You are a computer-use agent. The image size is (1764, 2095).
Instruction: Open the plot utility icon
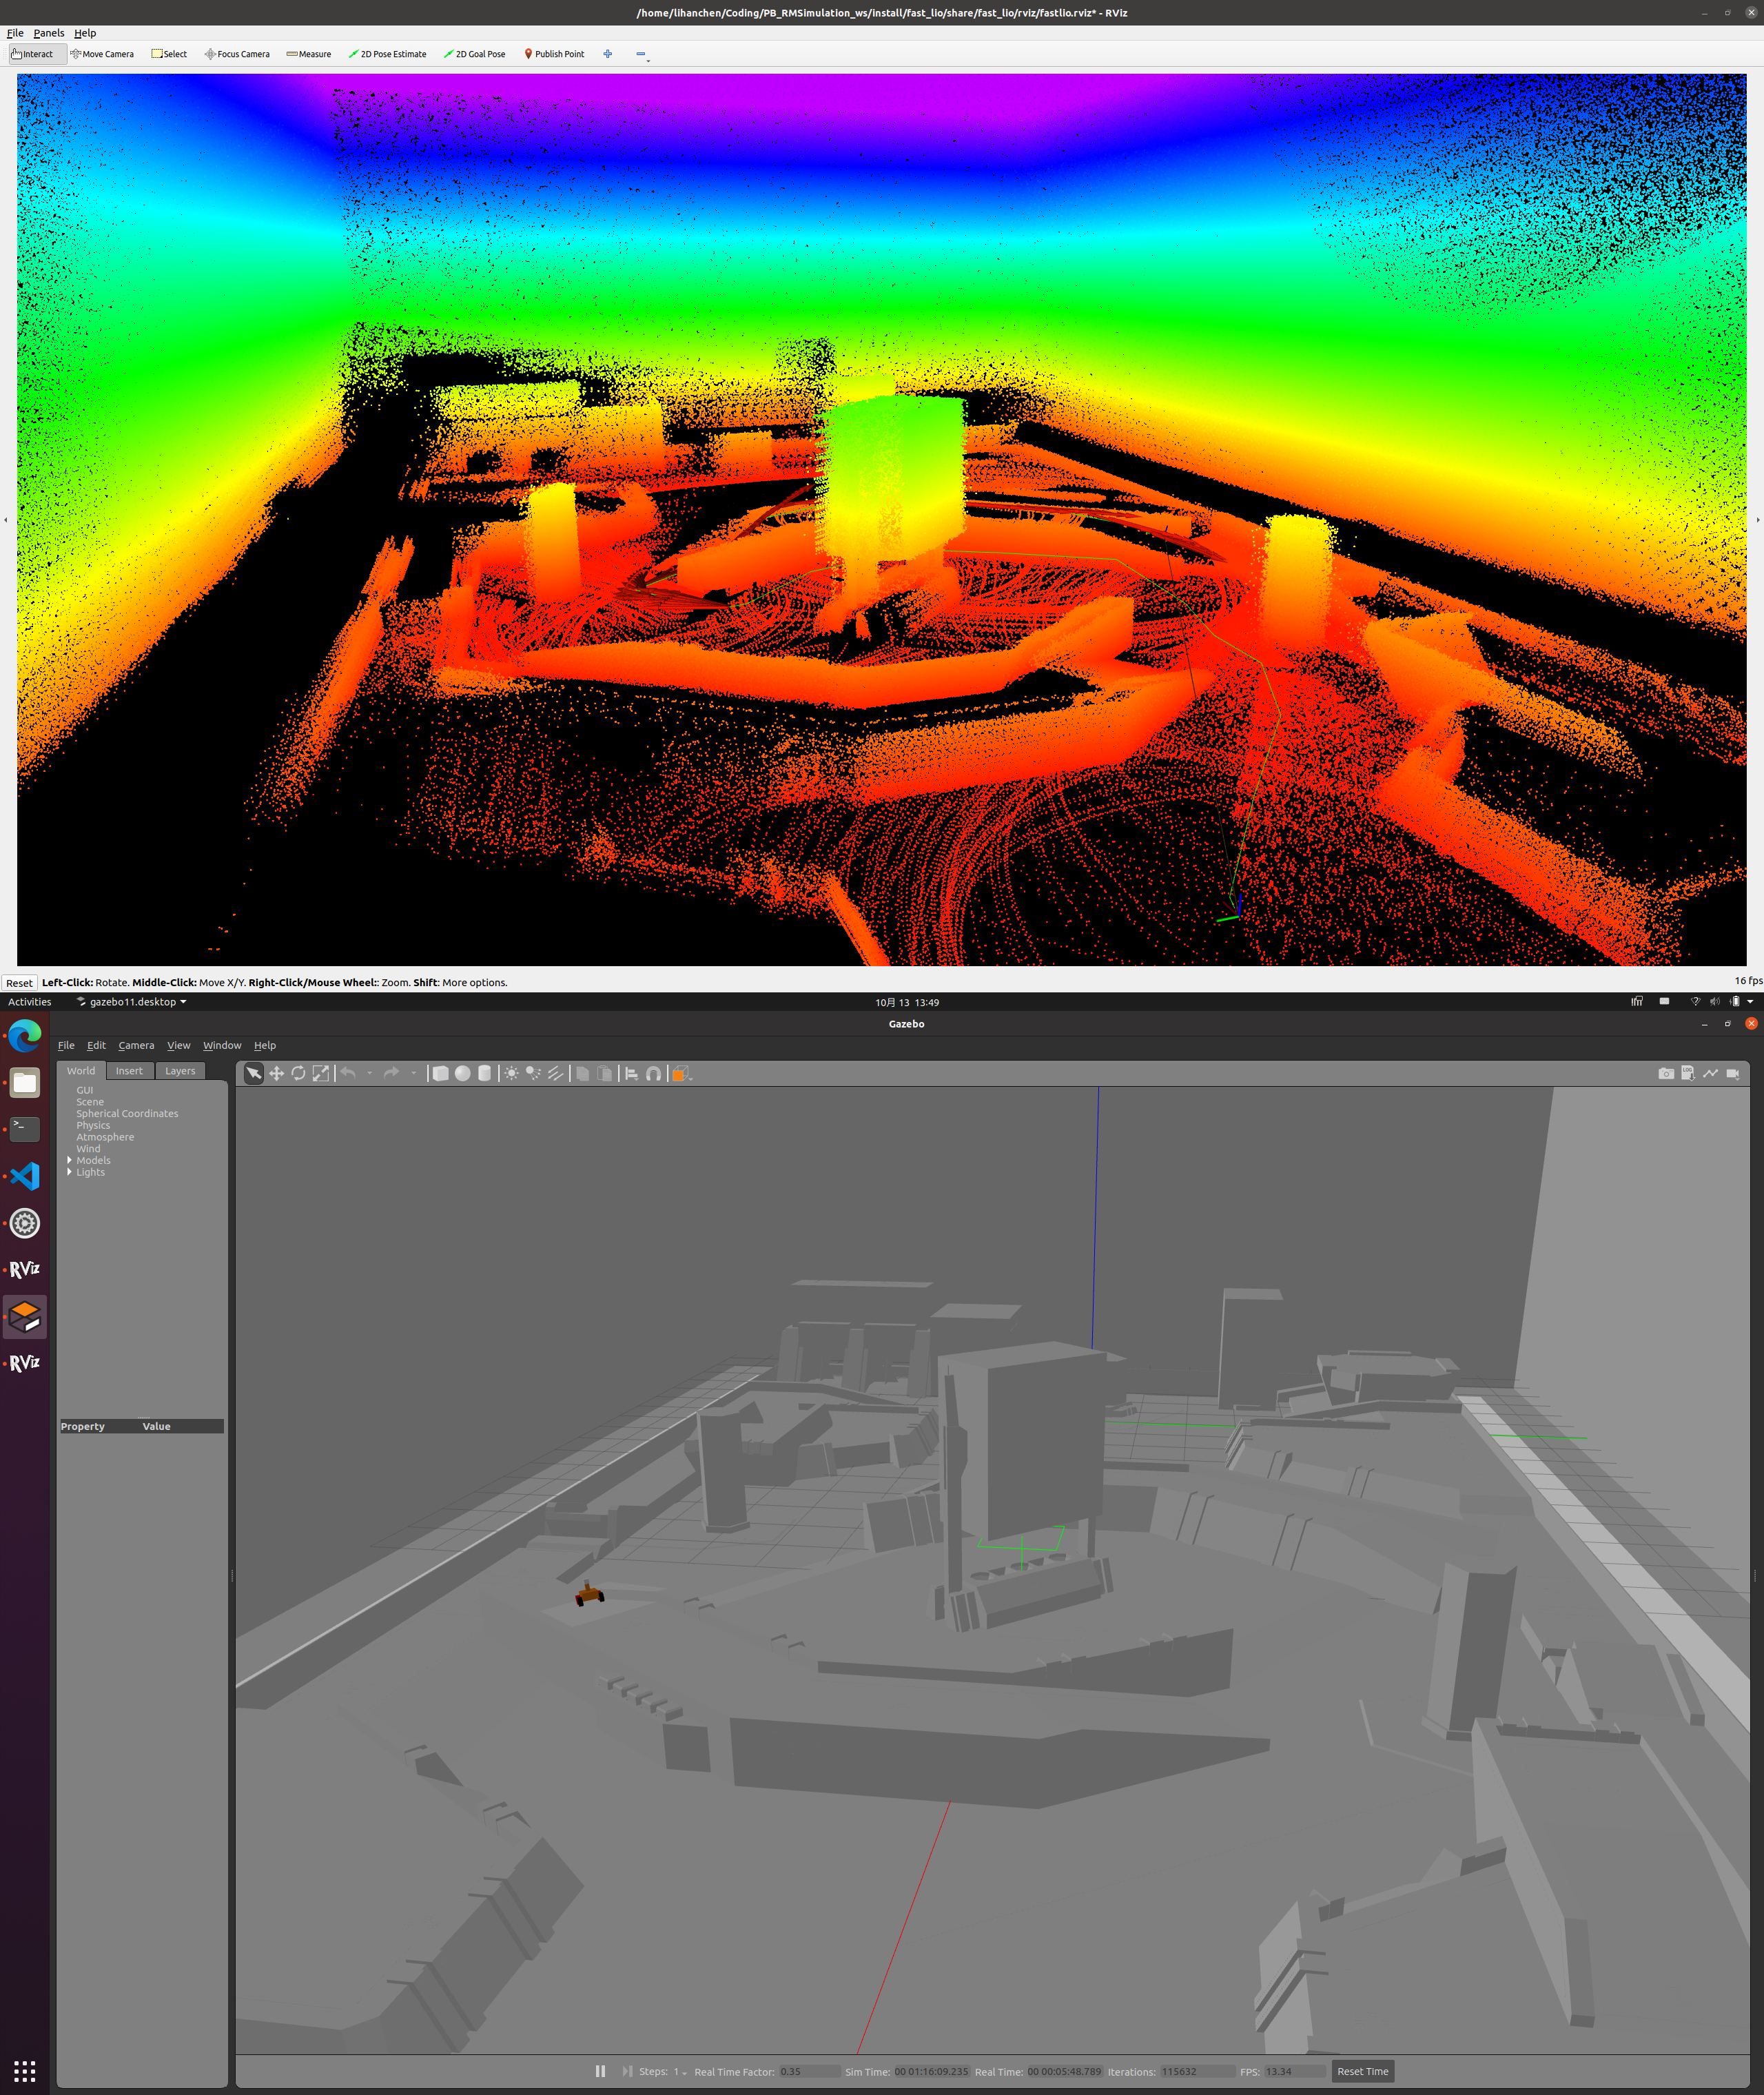pyautogui.click(x=1710, y=1073)
